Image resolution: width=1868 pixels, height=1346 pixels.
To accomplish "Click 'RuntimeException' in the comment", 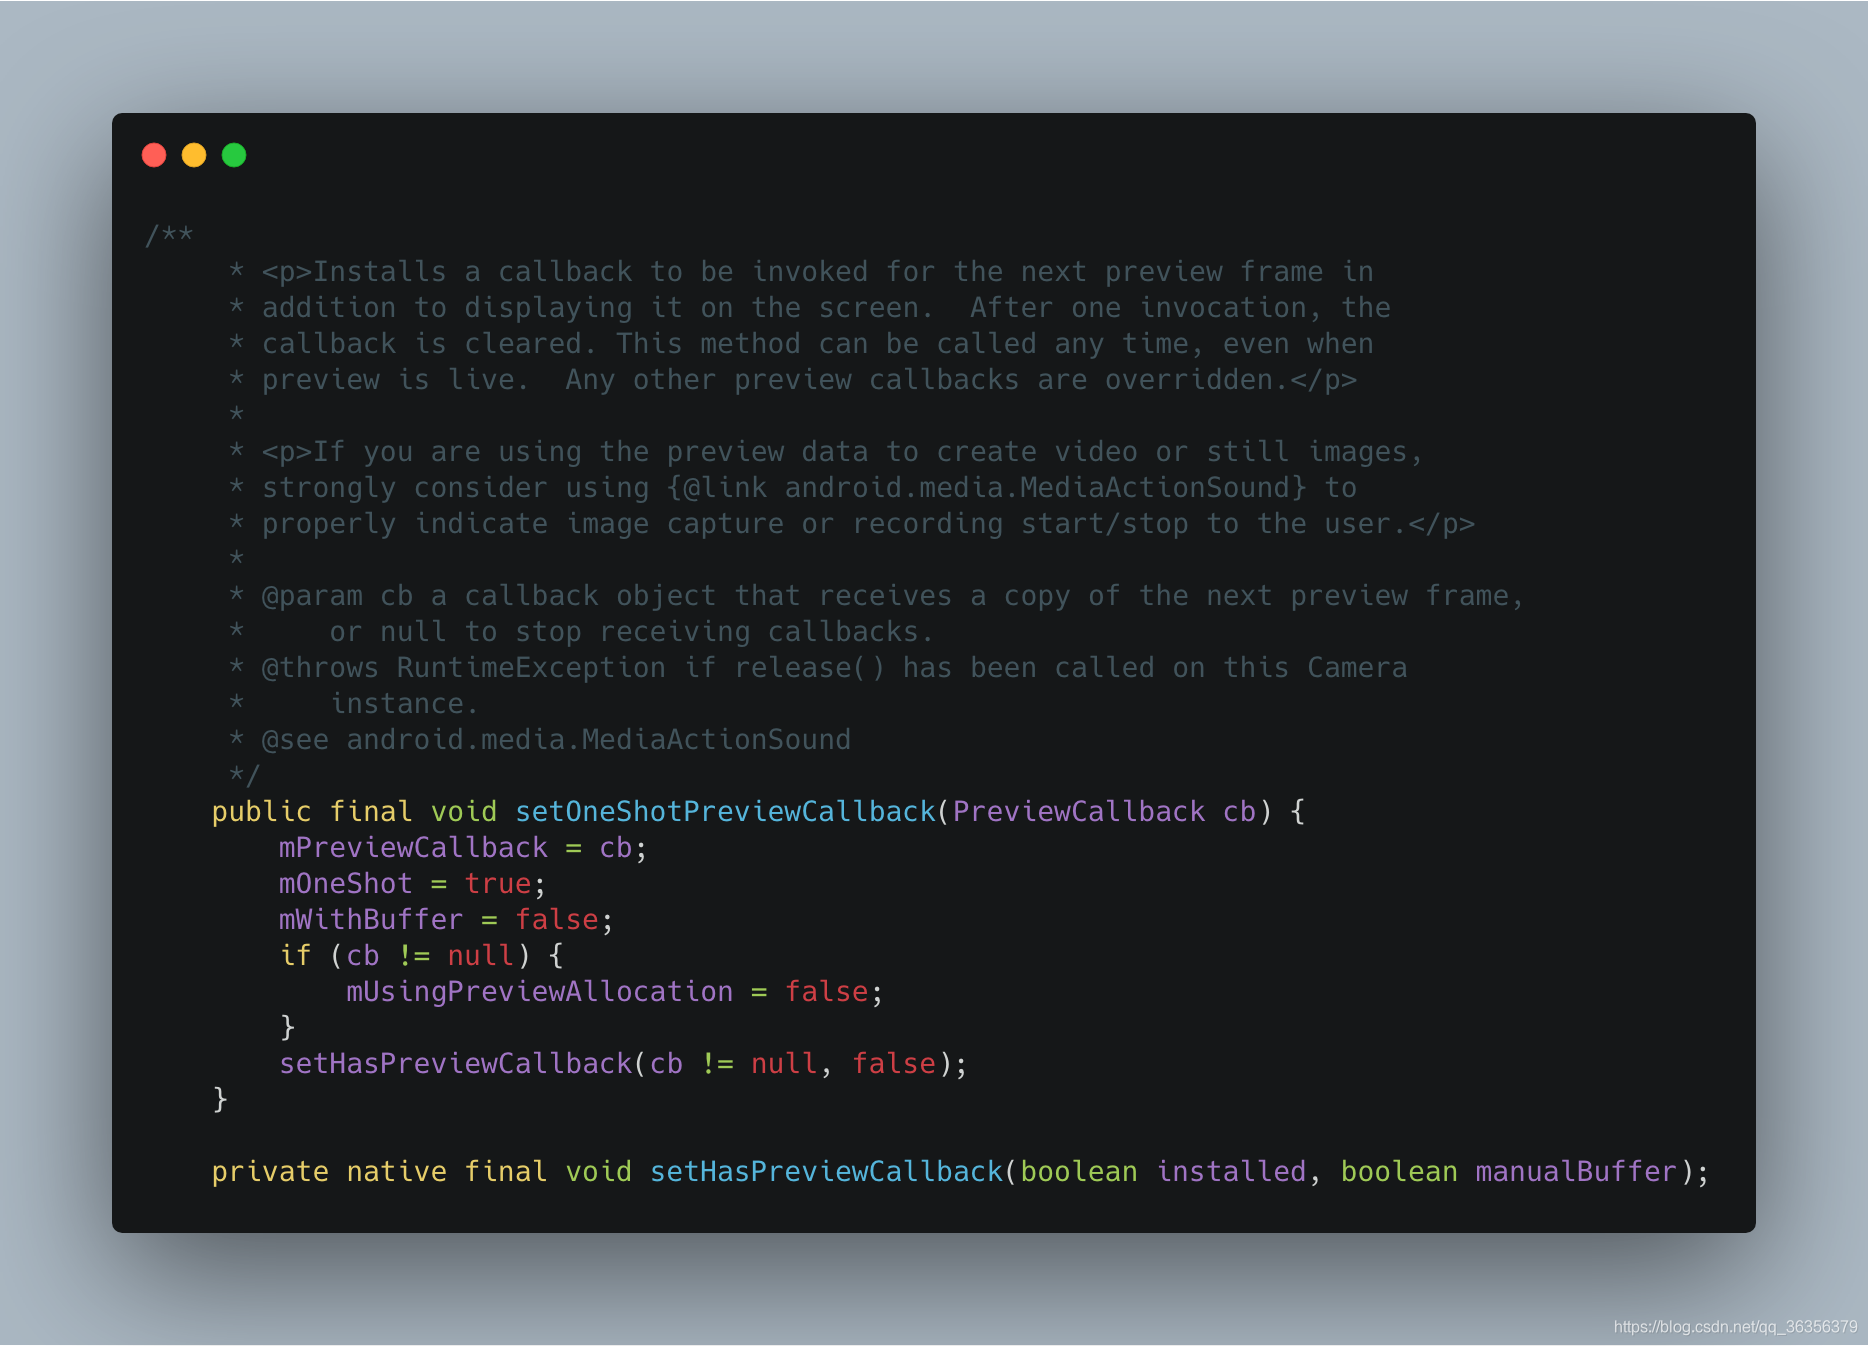I will (x=531, y=667).
